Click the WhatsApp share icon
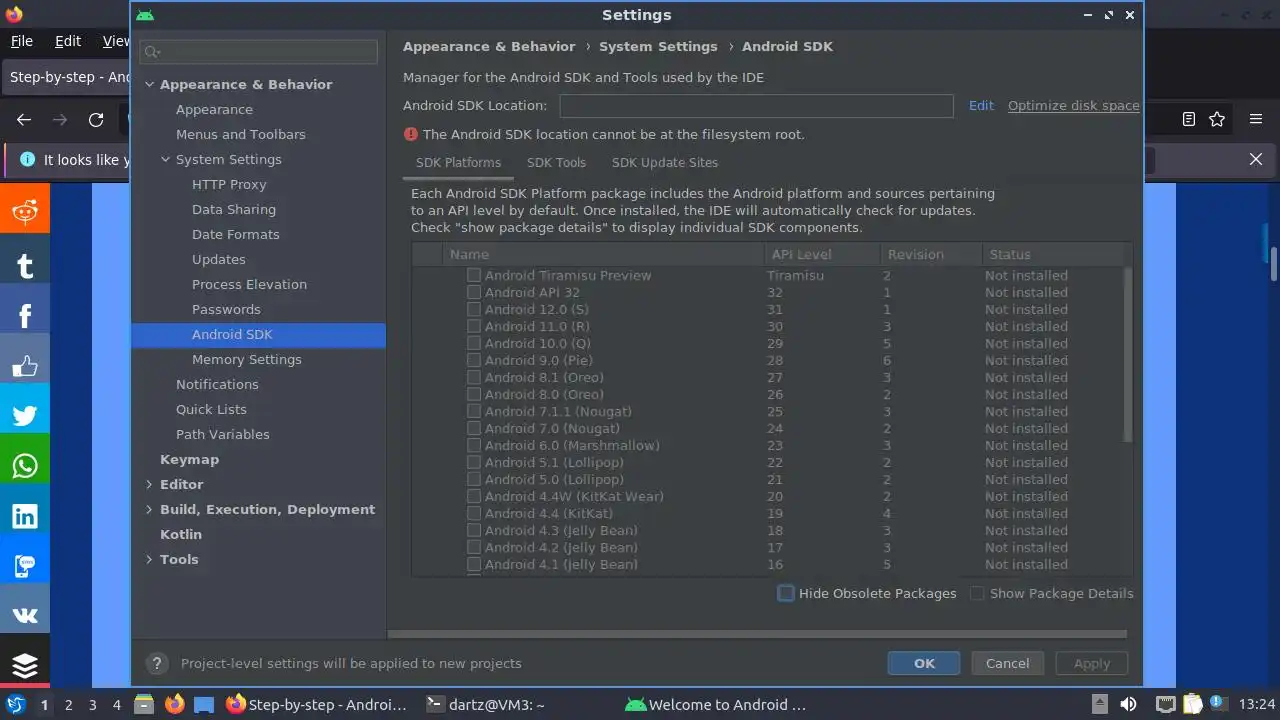This screenshot has width=1280, height=720. [25, 466]
